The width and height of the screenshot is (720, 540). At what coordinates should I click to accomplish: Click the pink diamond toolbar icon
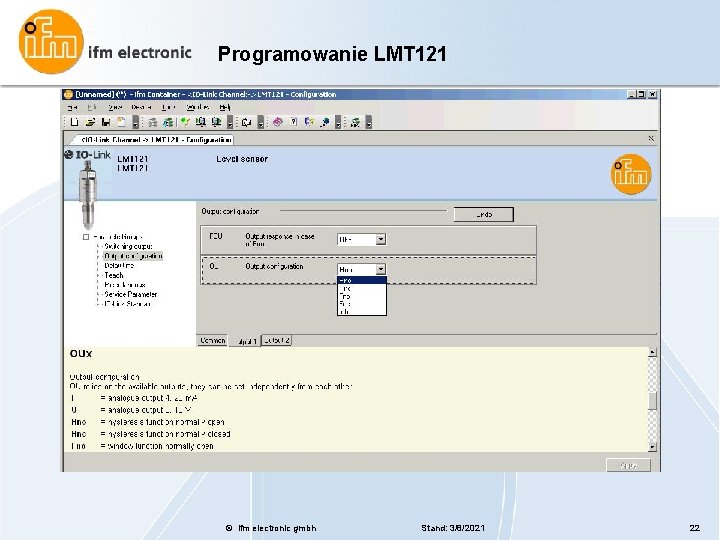277,122
